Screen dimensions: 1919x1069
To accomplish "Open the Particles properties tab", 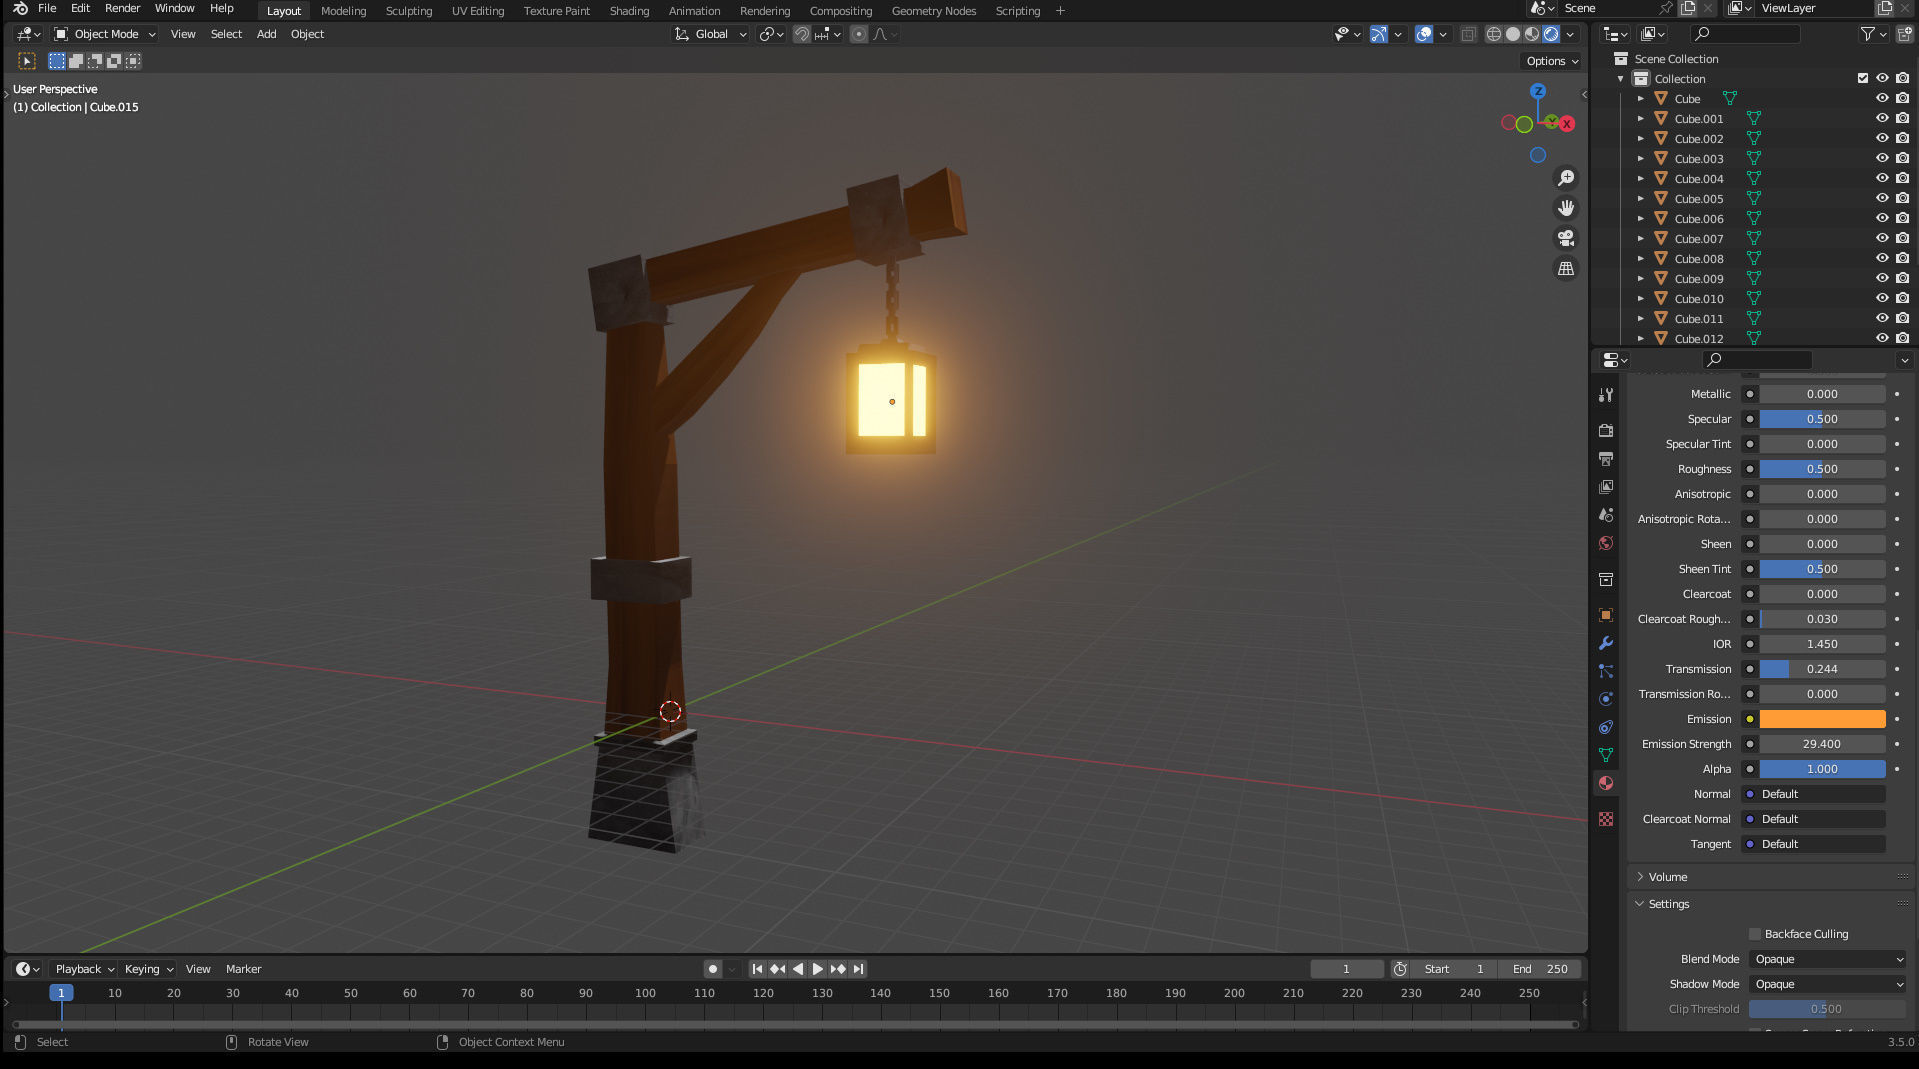I will [1606, 671].
